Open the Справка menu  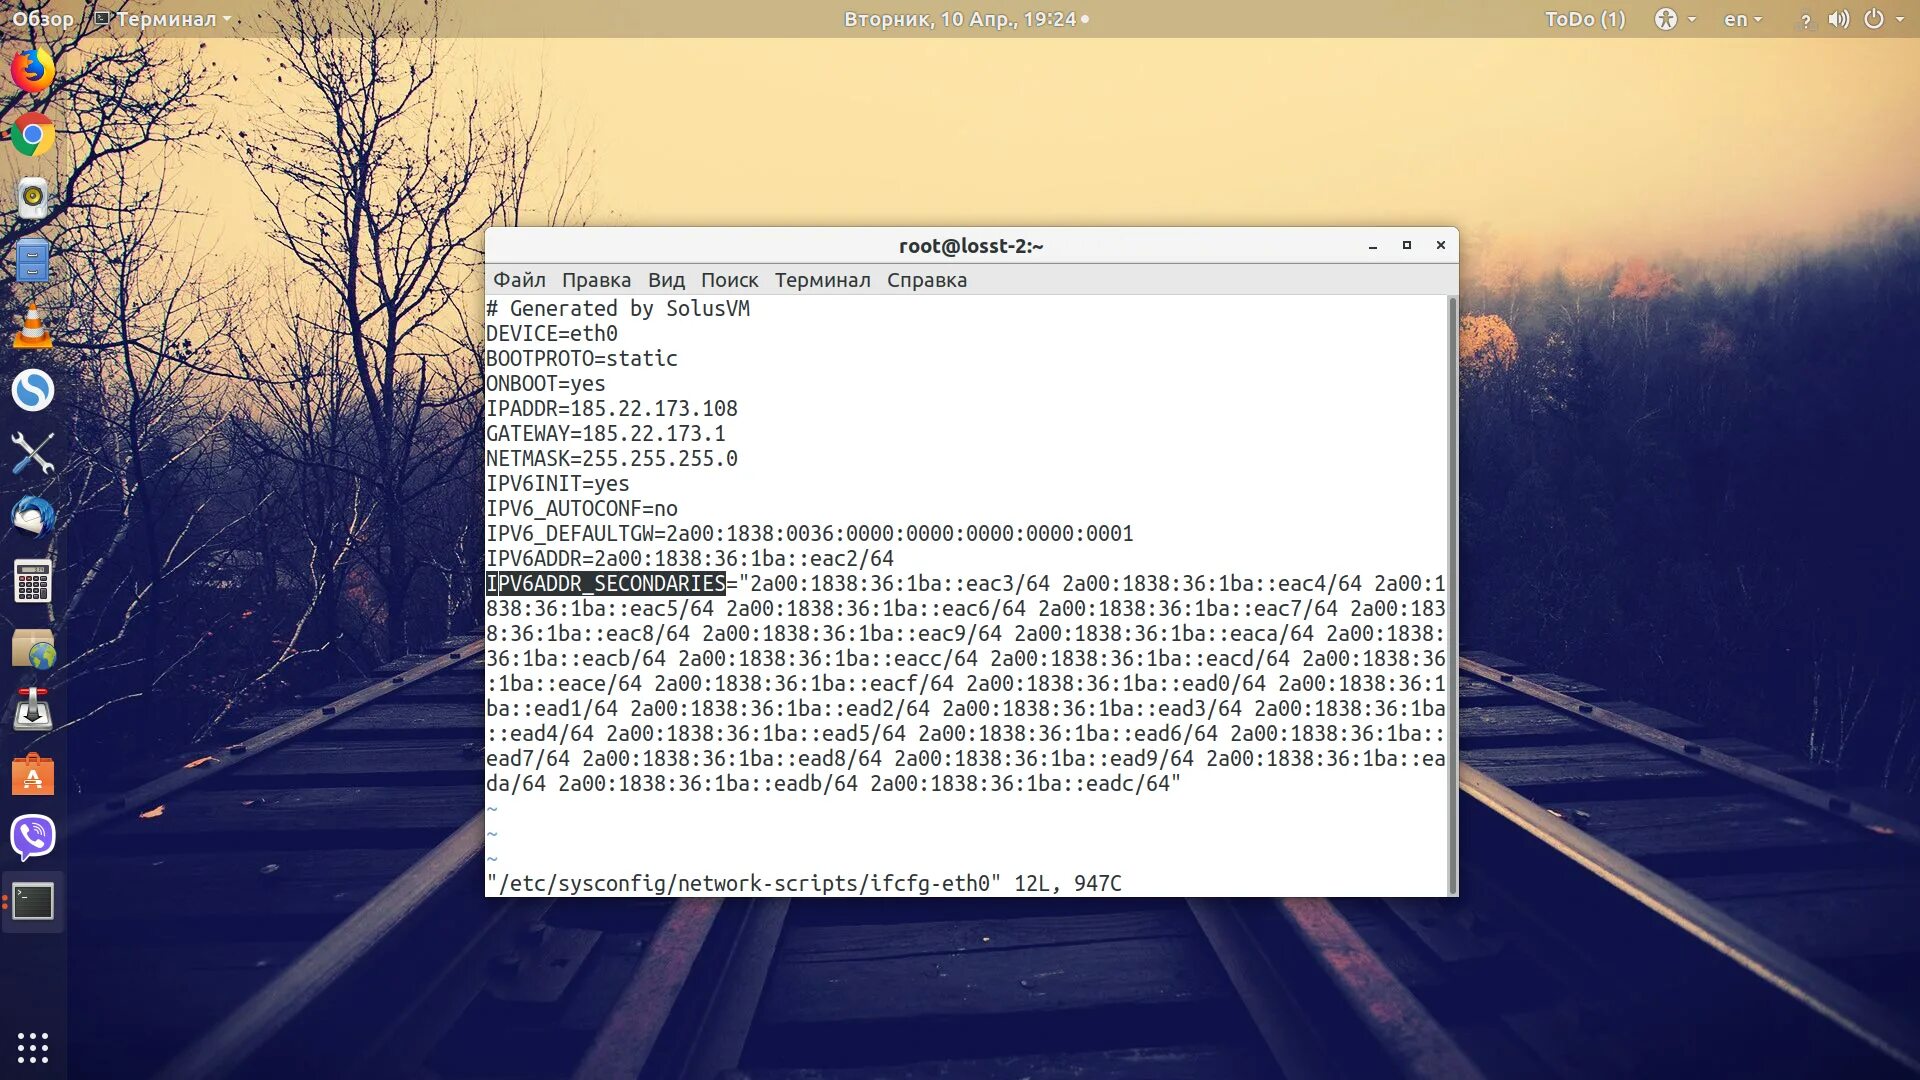pos(926,280)
